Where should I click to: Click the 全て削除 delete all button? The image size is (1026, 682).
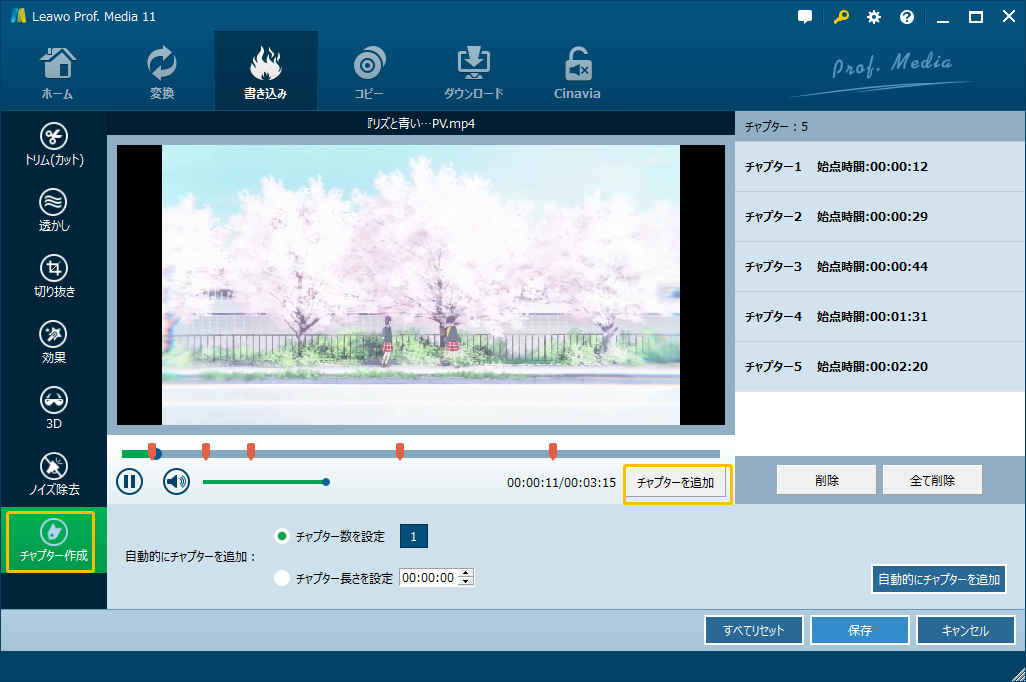(x=932, y=480)
